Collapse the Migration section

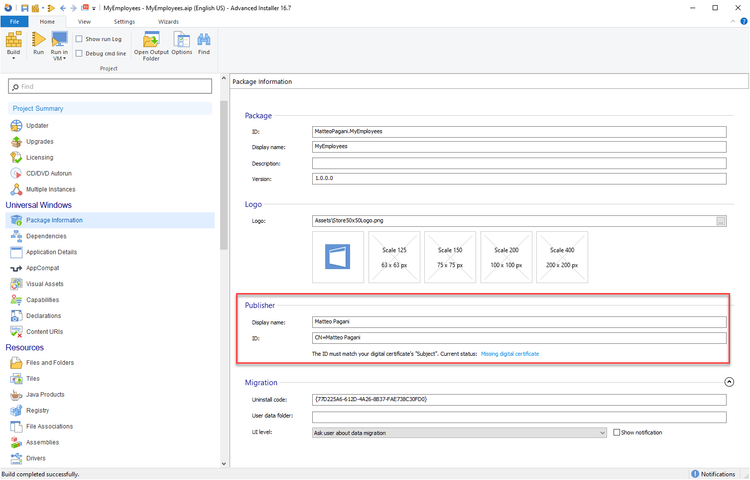coord(728,382)
